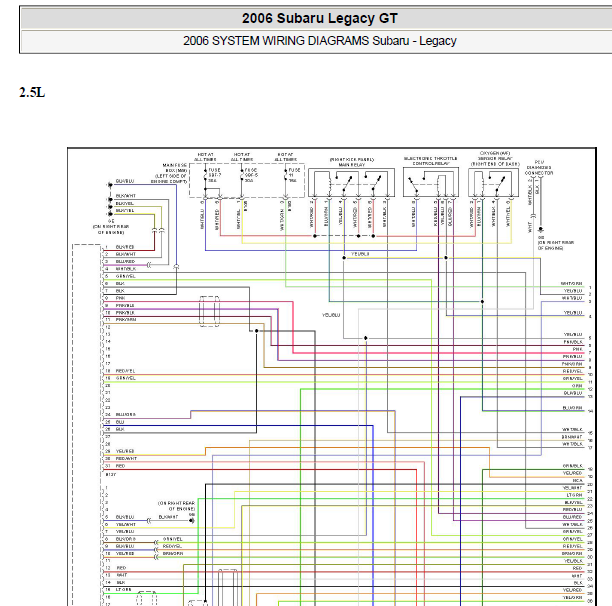Click the oxygen sensor relay schematic box
Screen dimensions: 612x606
[x=493, y=182]
